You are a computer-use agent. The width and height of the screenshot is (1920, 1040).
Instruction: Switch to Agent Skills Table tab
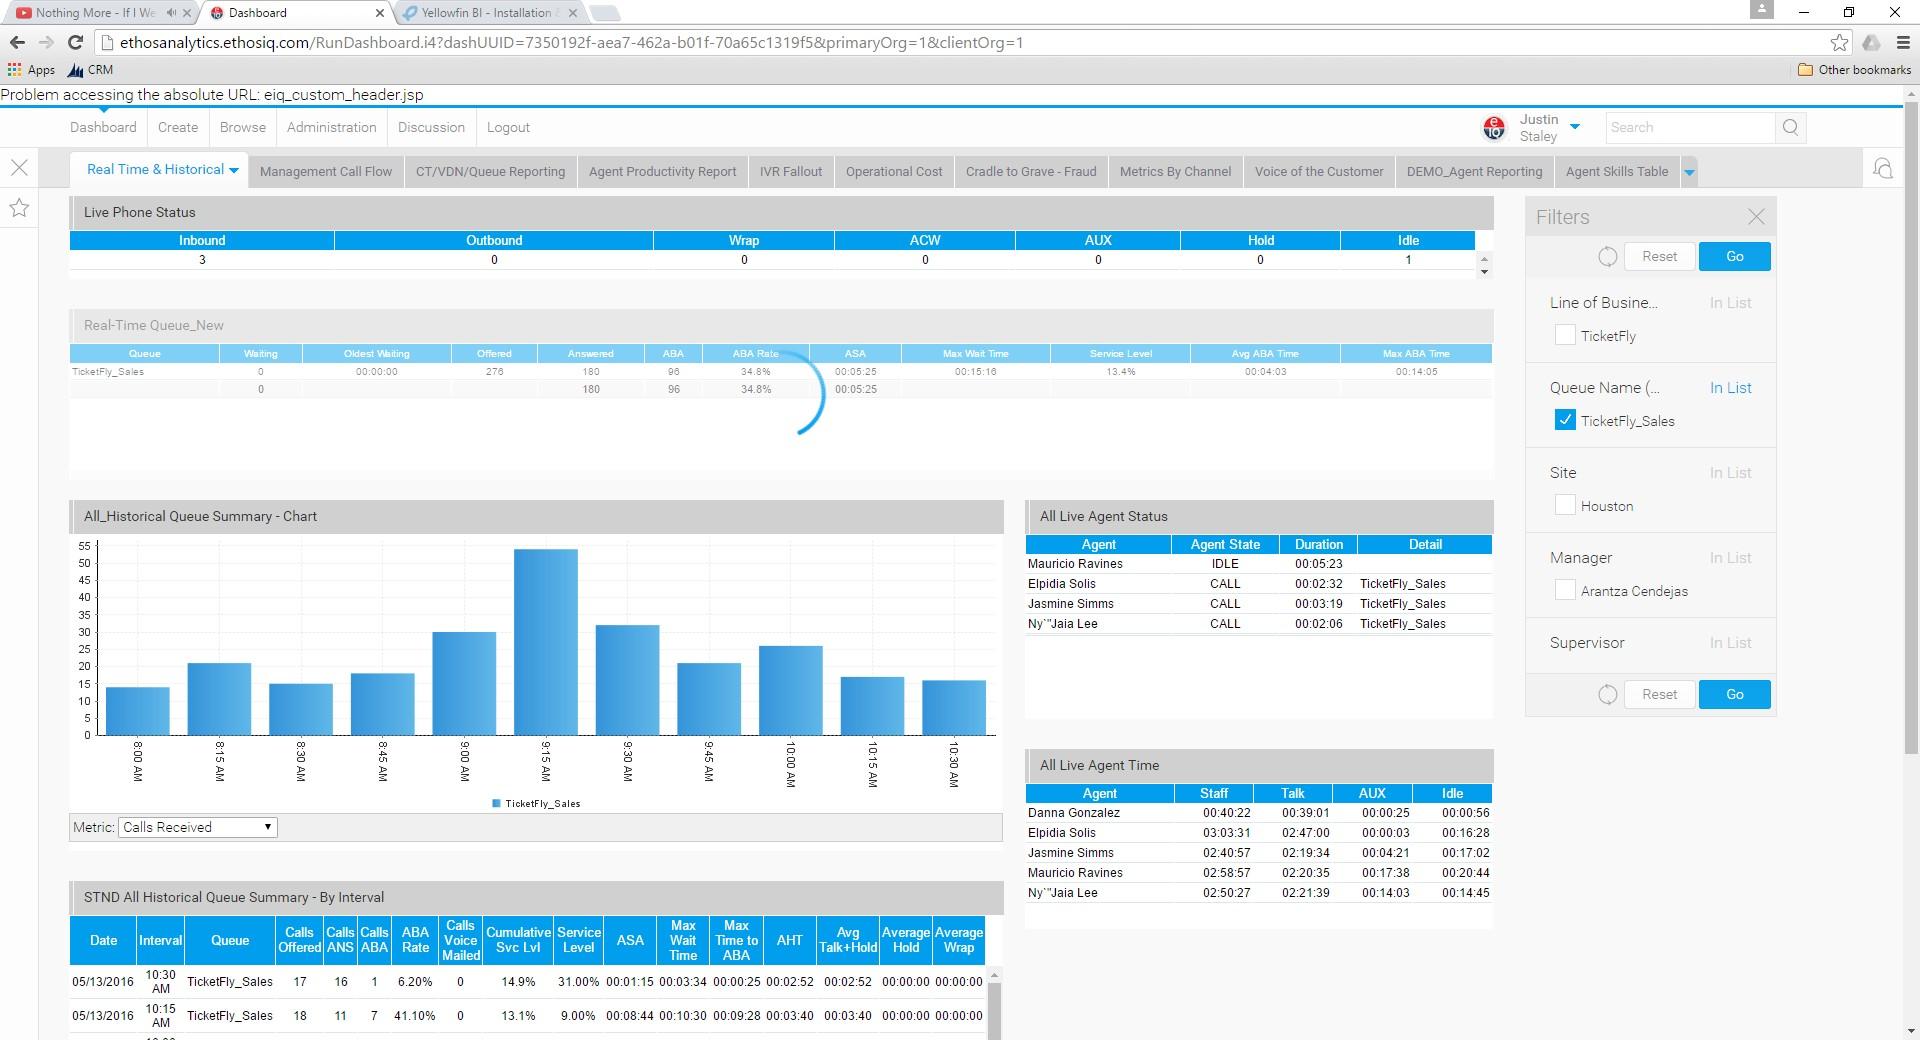(x=1617, y=172)
